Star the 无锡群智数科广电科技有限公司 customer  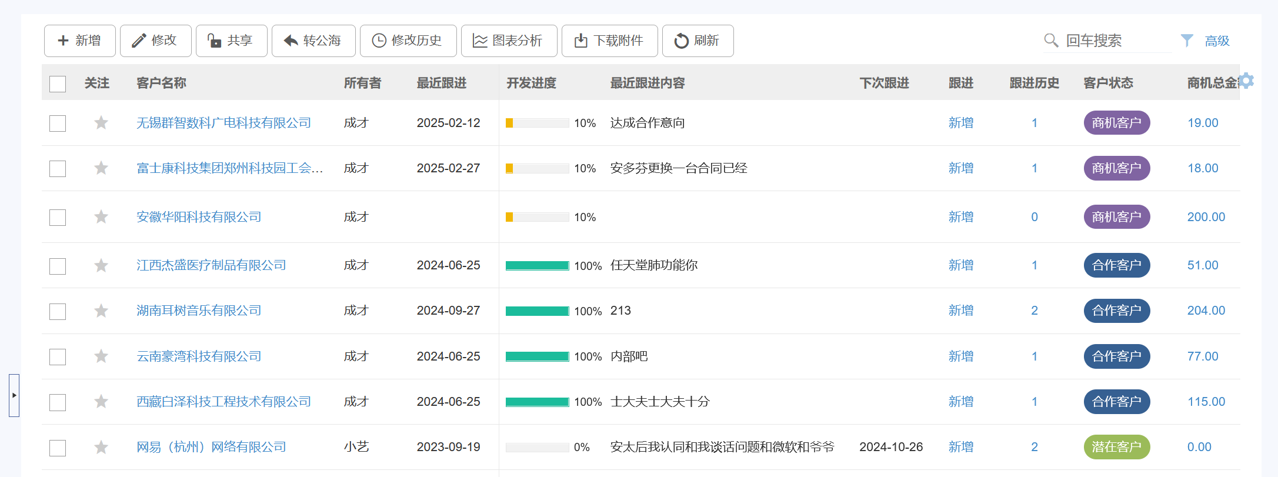(101, 123)
